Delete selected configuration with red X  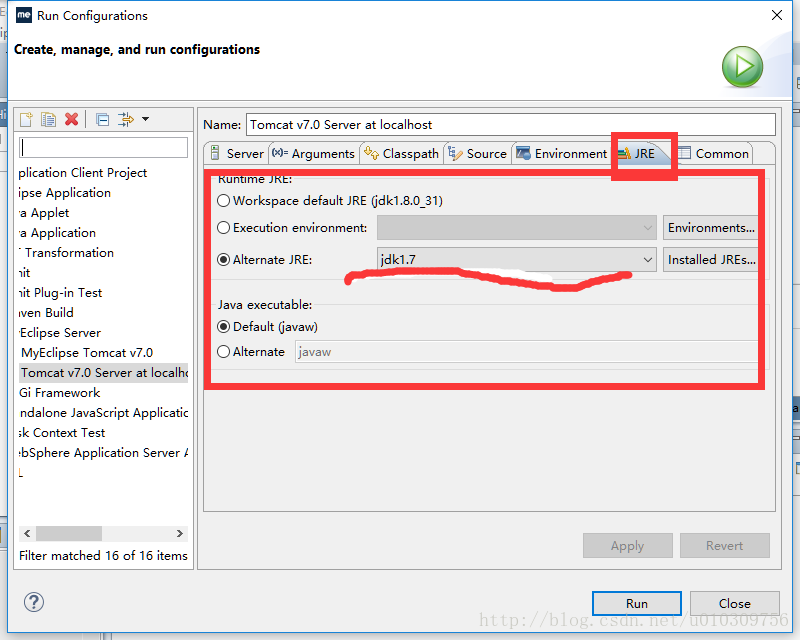tap(71, 119)
